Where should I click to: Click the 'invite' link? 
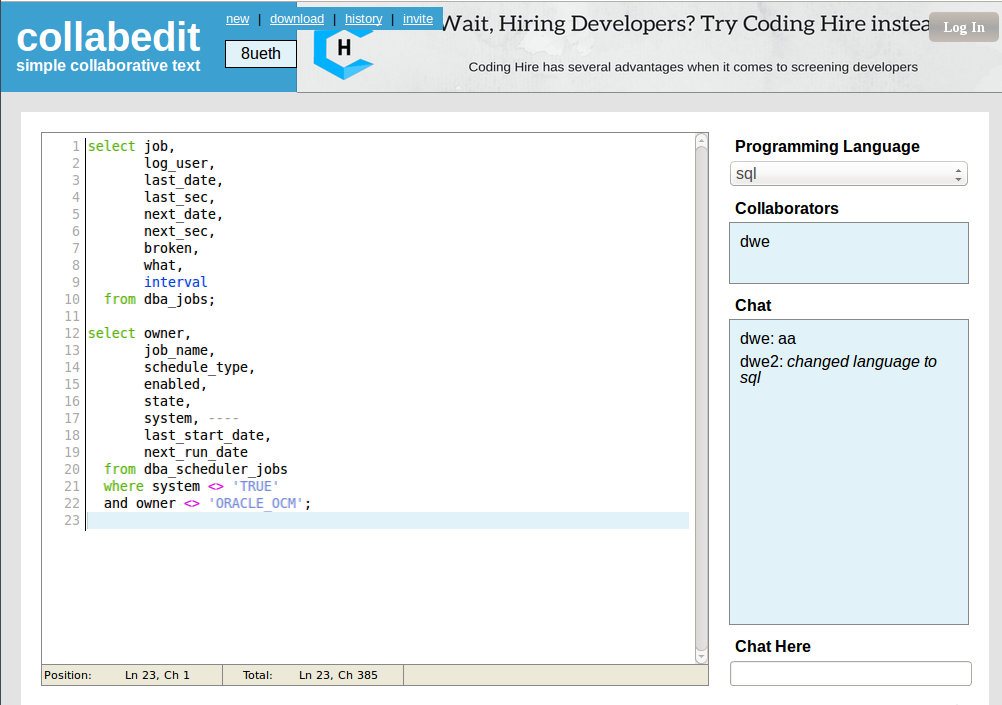(418, 19)
